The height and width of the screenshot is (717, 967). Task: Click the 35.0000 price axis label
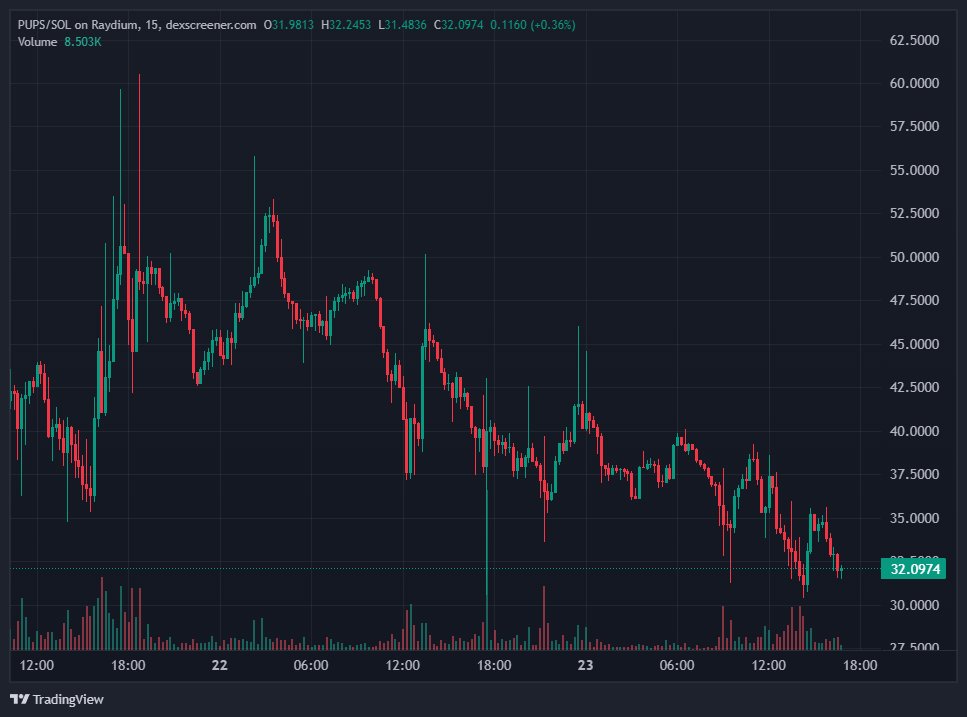tap(914, 518)
